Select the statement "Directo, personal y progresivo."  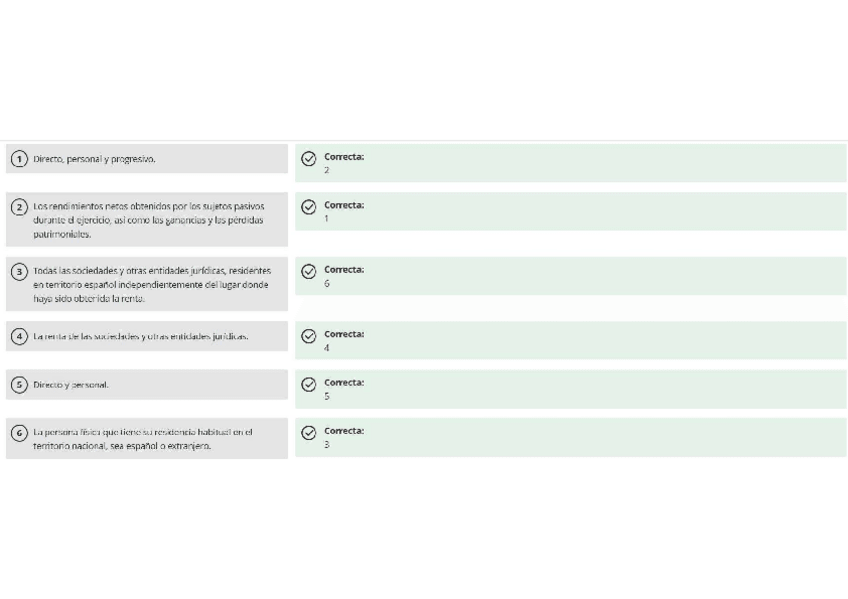pos(94,159)
